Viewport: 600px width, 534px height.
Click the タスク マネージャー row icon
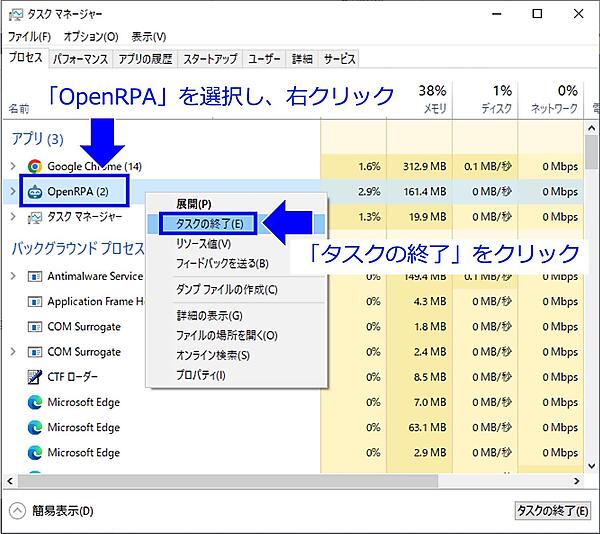click(x=35, y=217)
